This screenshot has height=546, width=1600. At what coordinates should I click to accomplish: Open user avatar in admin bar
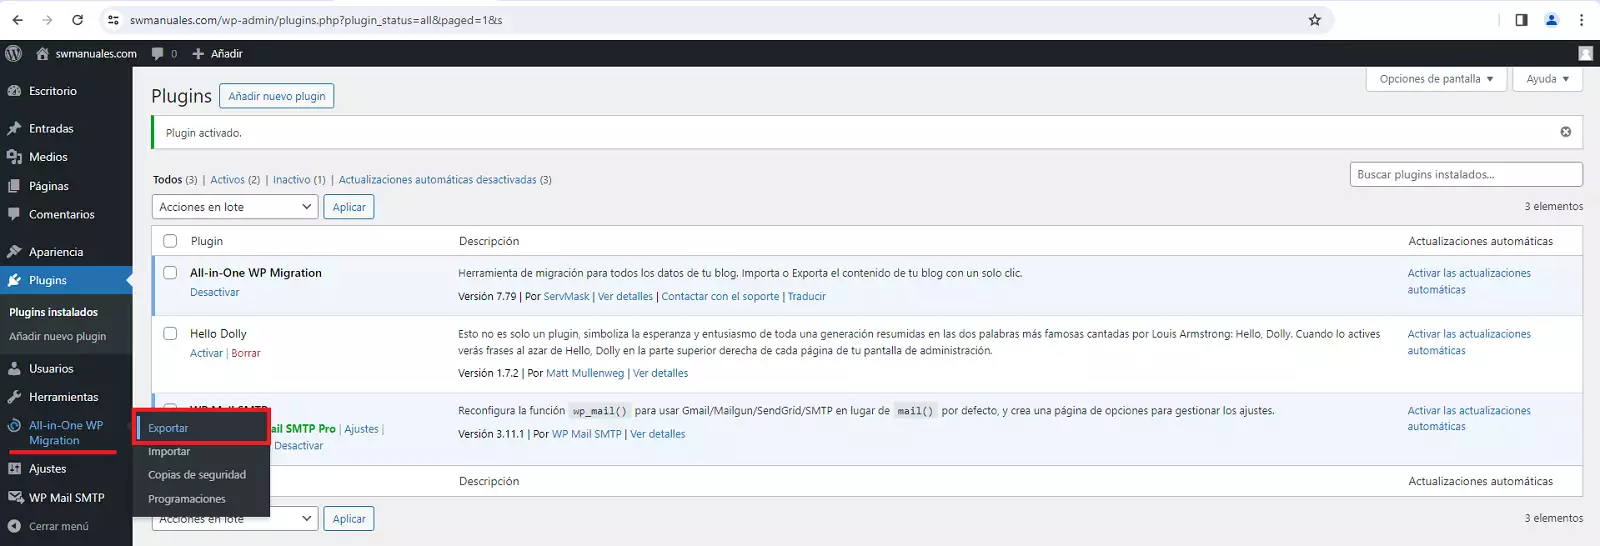pos(1585,53)
